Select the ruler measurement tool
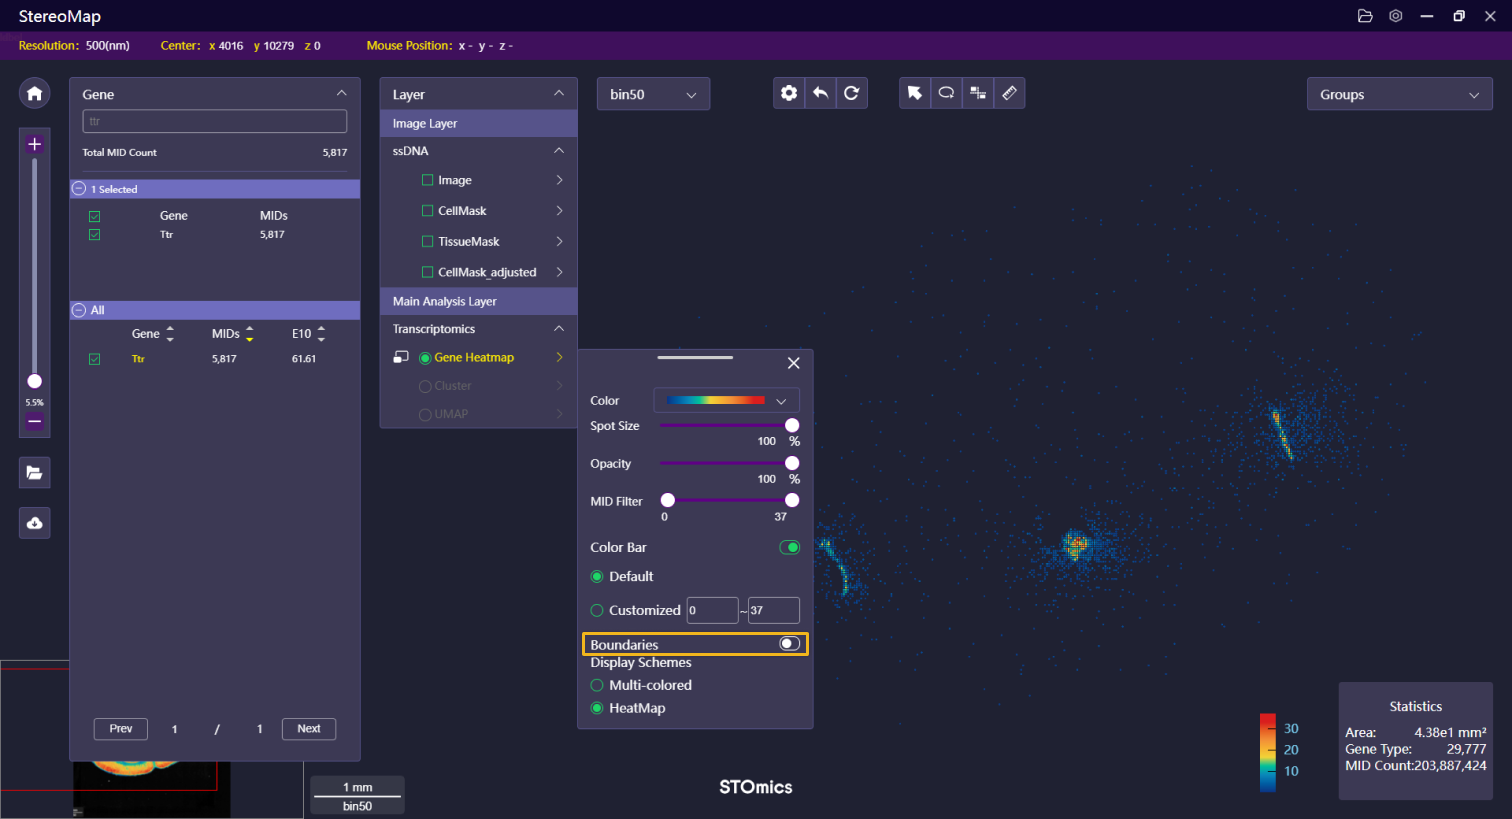The height and width of the screenshot is (819, 1512). coord(1009,93)
